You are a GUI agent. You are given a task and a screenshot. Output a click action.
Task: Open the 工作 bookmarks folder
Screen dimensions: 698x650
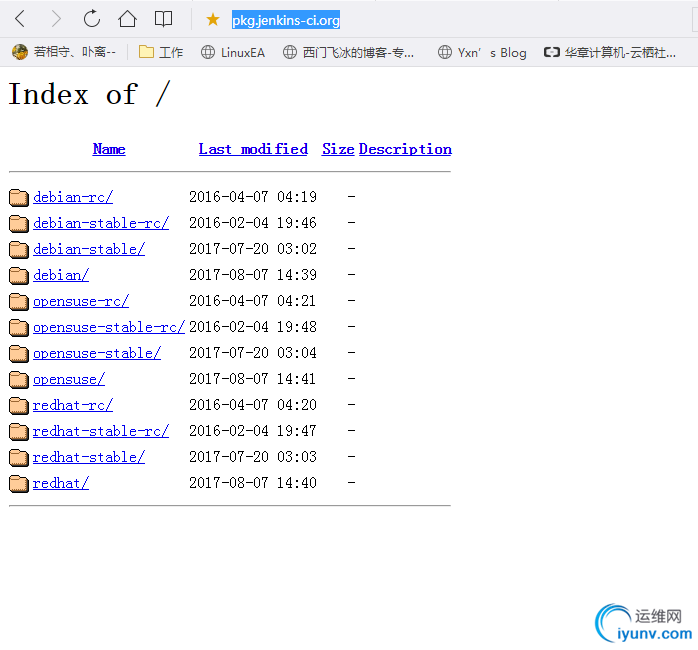click(161, 52)
